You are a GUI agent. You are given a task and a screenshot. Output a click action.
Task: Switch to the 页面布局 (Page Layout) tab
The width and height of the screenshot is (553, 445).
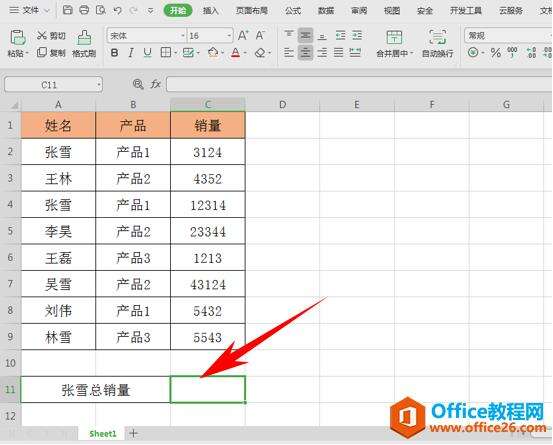click(251, 11)
